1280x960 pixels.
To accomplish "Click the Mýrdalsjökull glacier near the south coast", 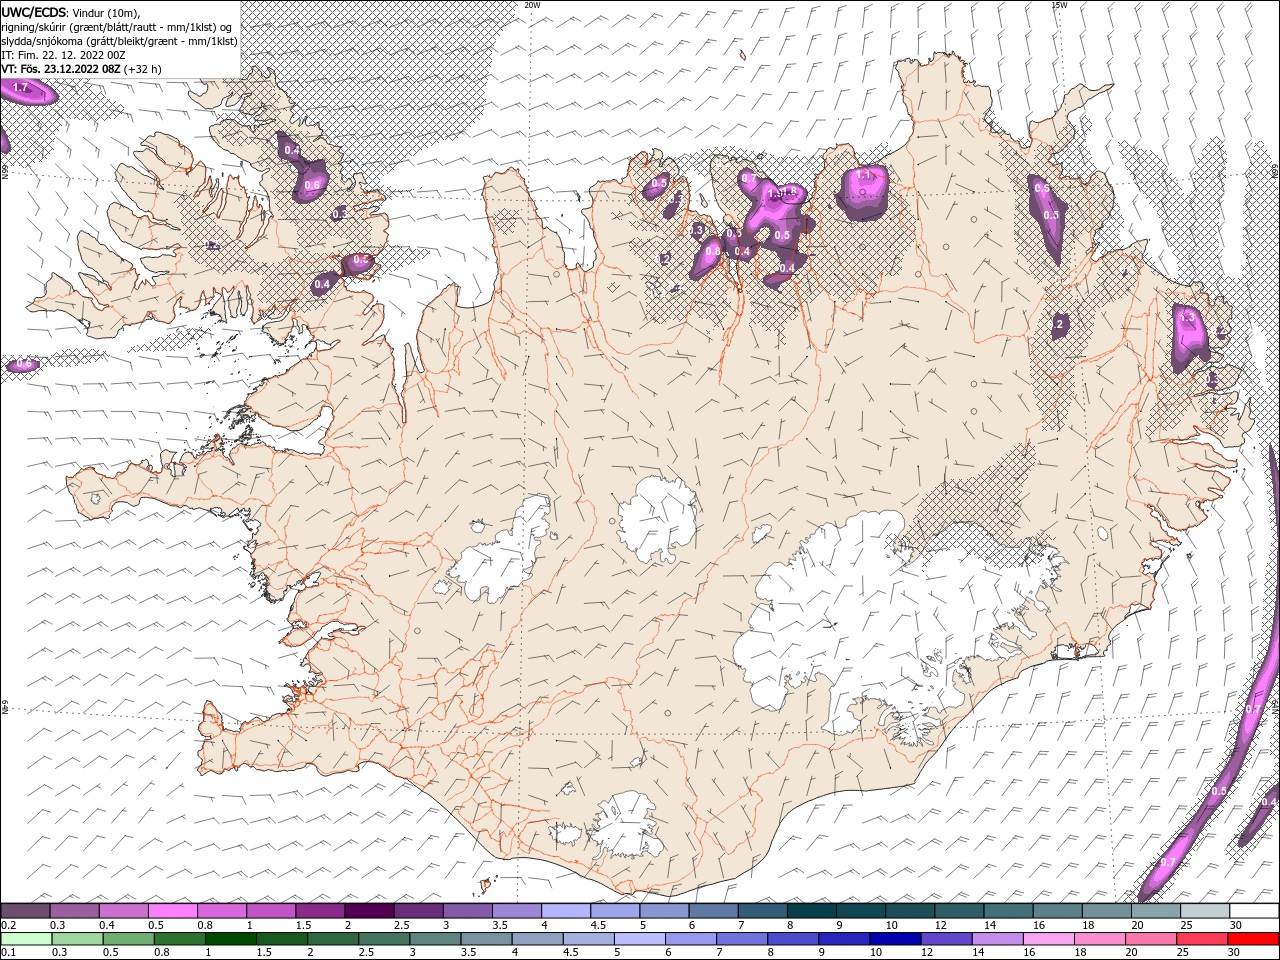I will 627,827.
